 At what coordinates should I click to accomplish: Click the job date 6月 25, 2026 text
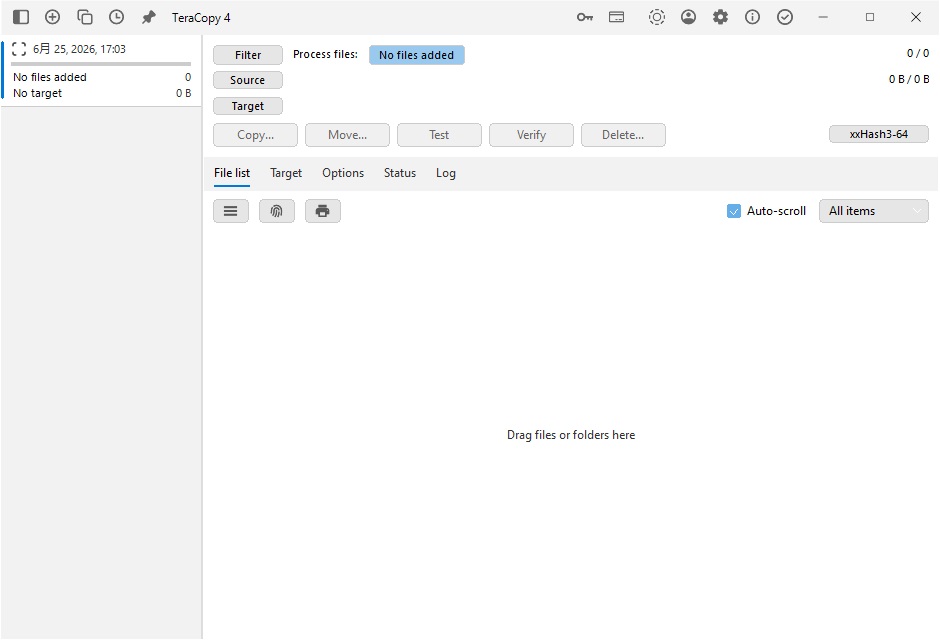click(79, 49)
